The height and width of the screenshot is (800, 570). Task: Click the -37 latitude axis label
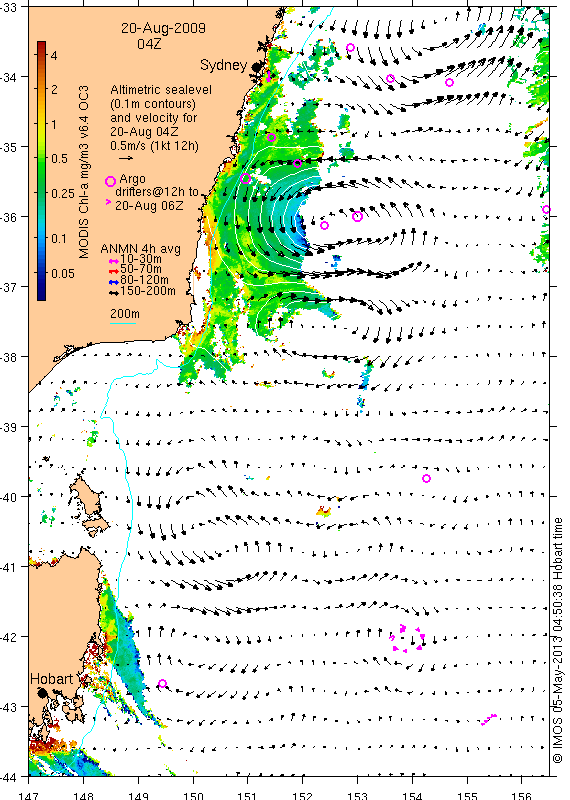[9, 287]
